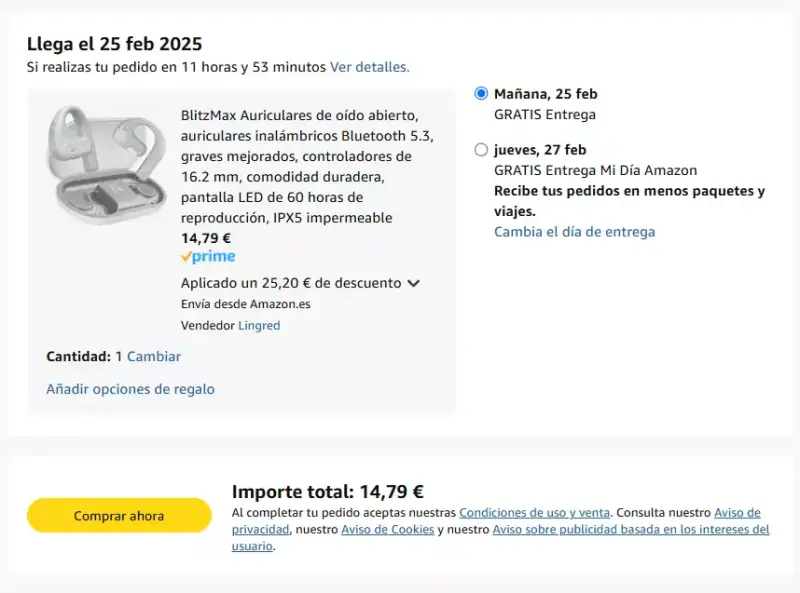Click the Comprar ahora button
This screenshot has width=800, height=593.
pyautogui.click(x=119, y=515)
